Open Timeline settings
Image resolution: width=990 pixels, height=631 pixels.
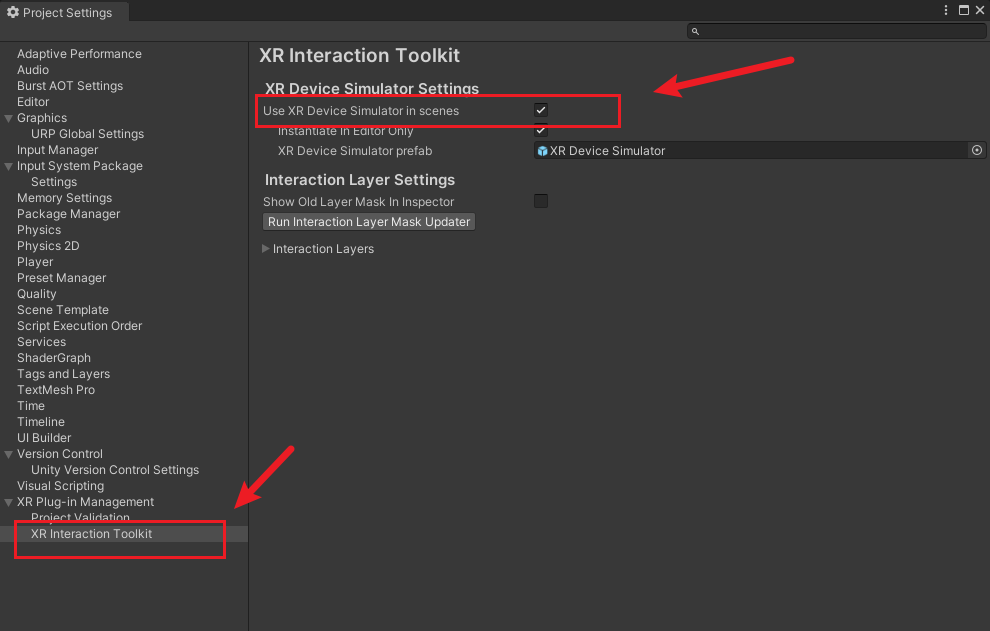[41, 422]
